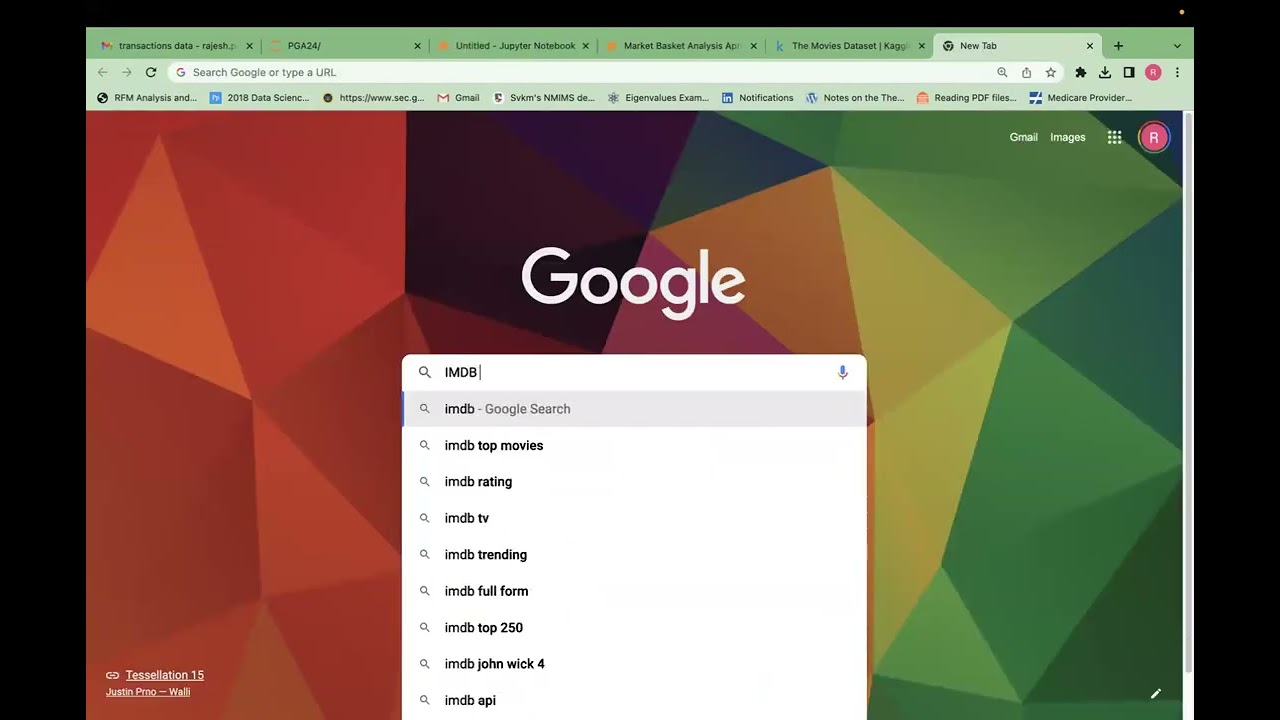Click the share icon in the address bar
Viewport: 1280px width, 720px height.
coord(1026,72)
